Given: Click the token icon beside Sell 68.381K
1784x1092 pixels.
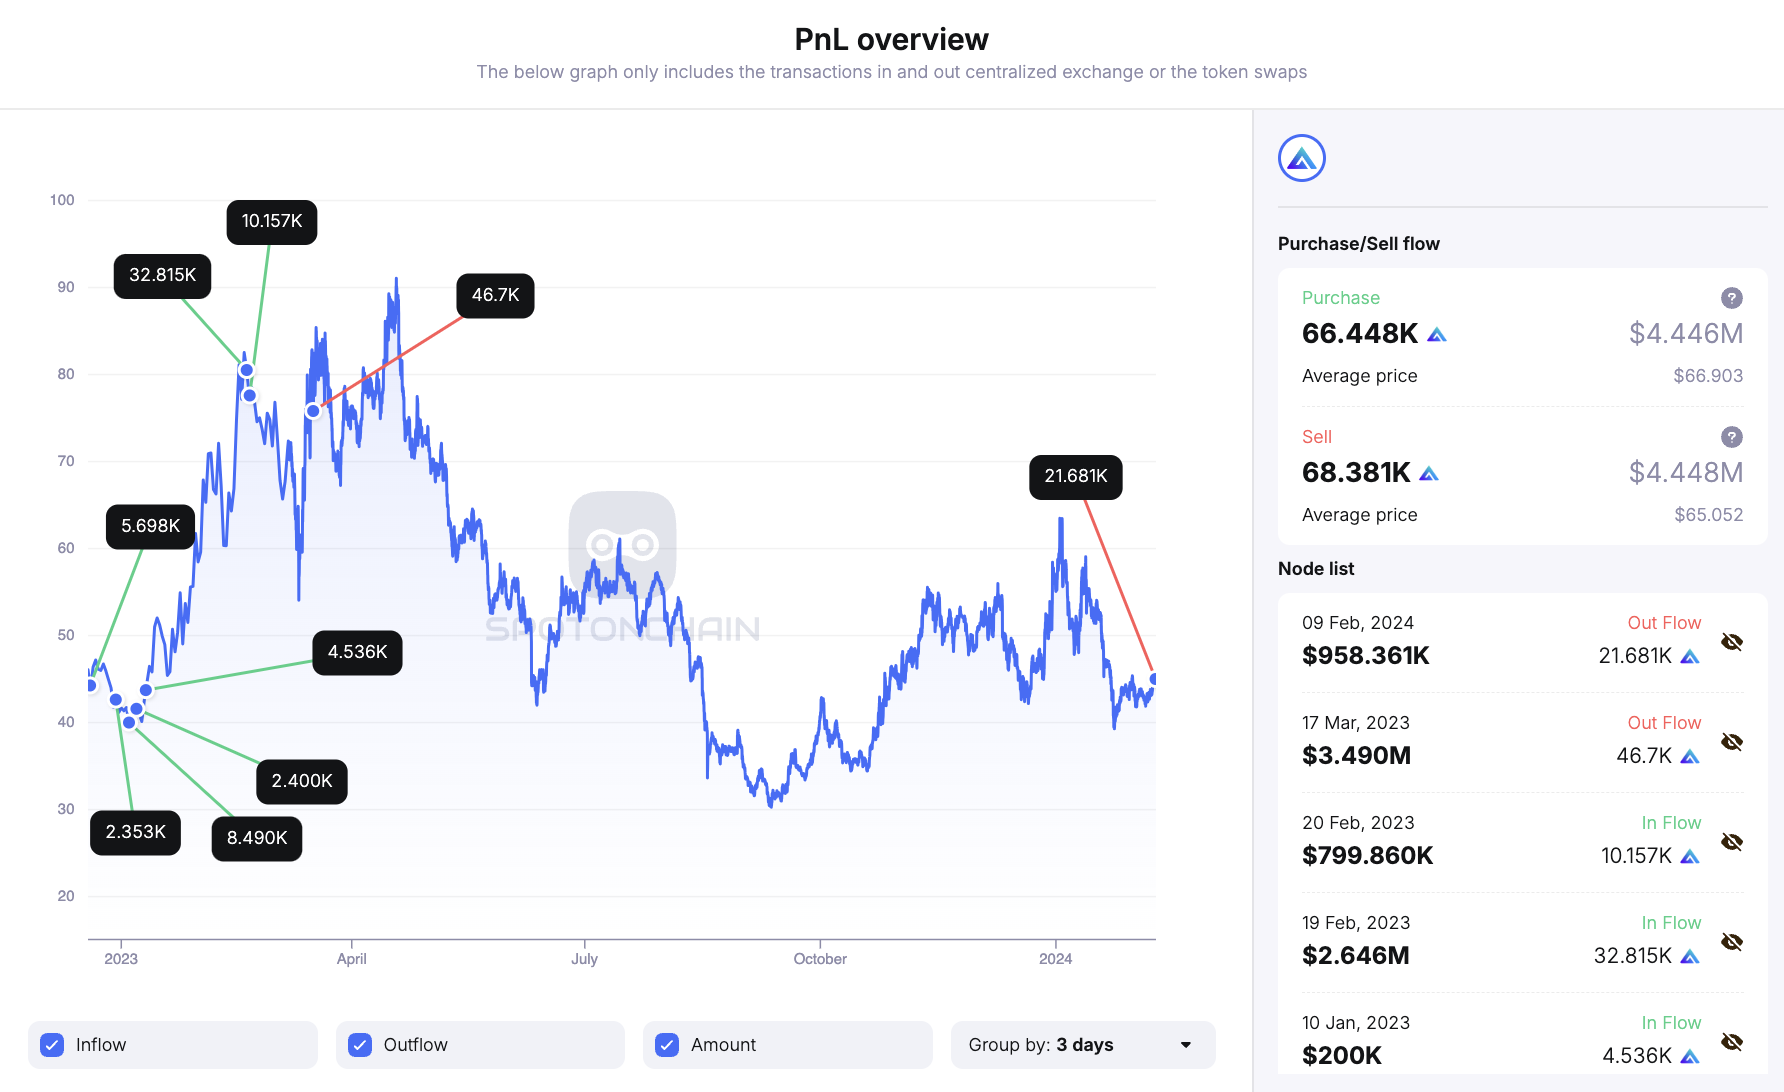Looking at the screenshot, I should click(x=1428, y=474).
